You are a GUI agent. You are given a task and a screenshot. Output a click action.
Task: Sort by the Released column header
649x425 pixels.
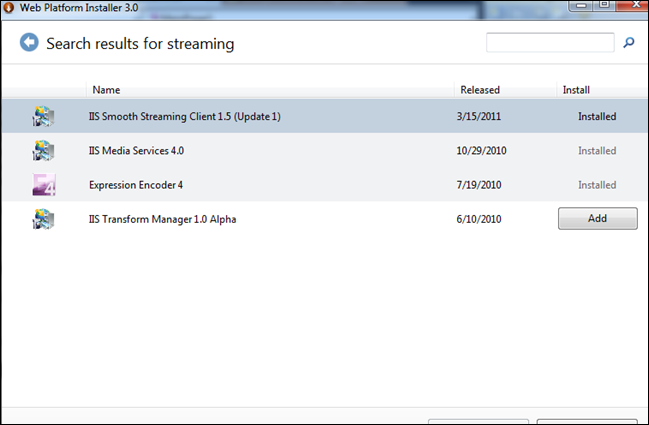coord(480,90)
